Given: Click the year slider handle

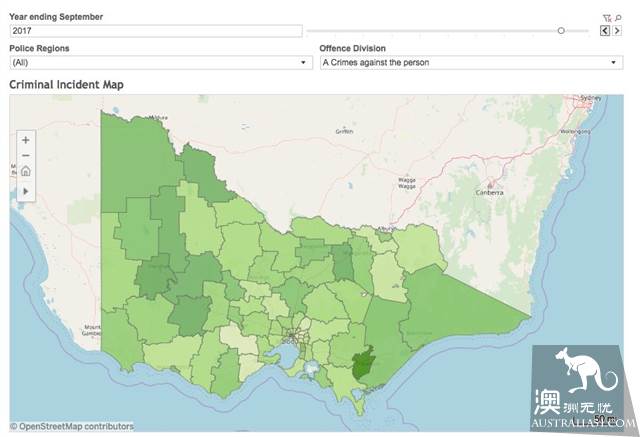Looking at the screenshot, I should 561,31.
